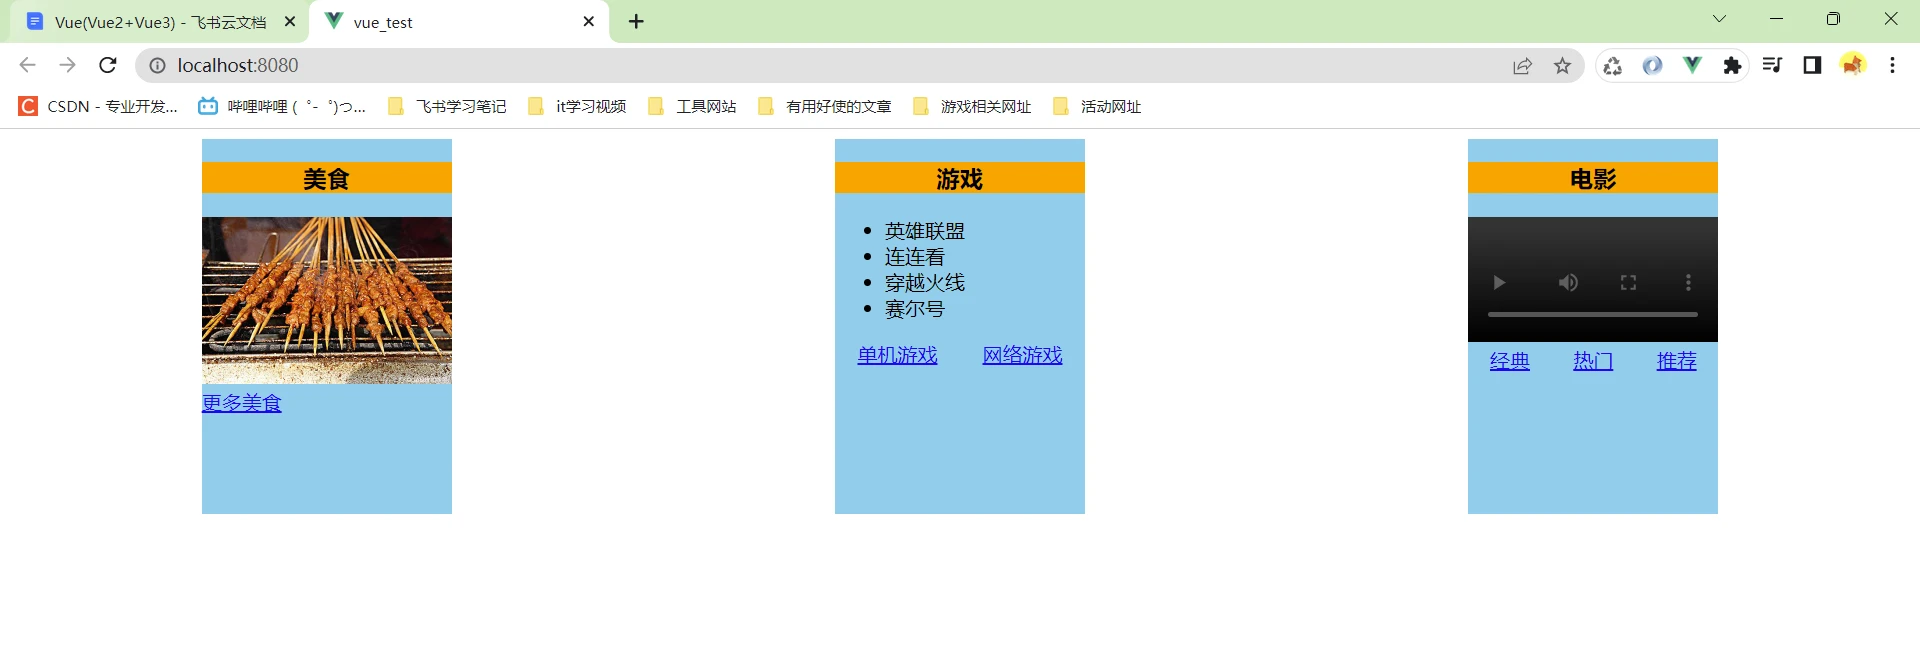
Task: Toggle fullscreen on the video player
Action: coord(1628,283)
